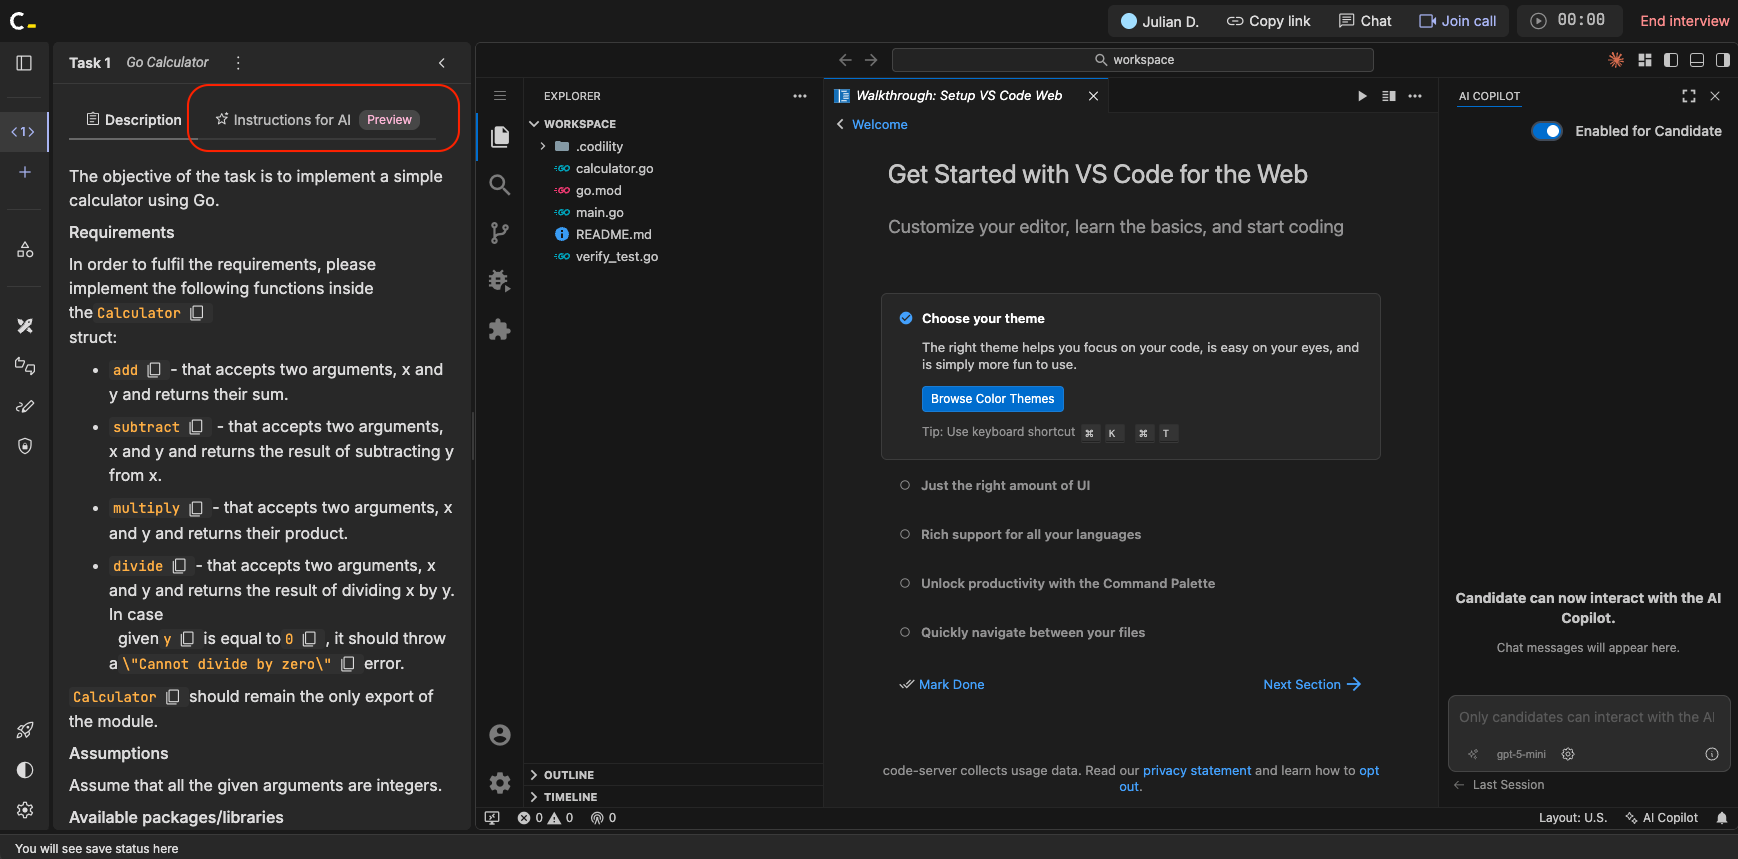Toggle Enabled for Candidate switch
Viewport: 1738px width, 859px height.
click(1547, 131)
